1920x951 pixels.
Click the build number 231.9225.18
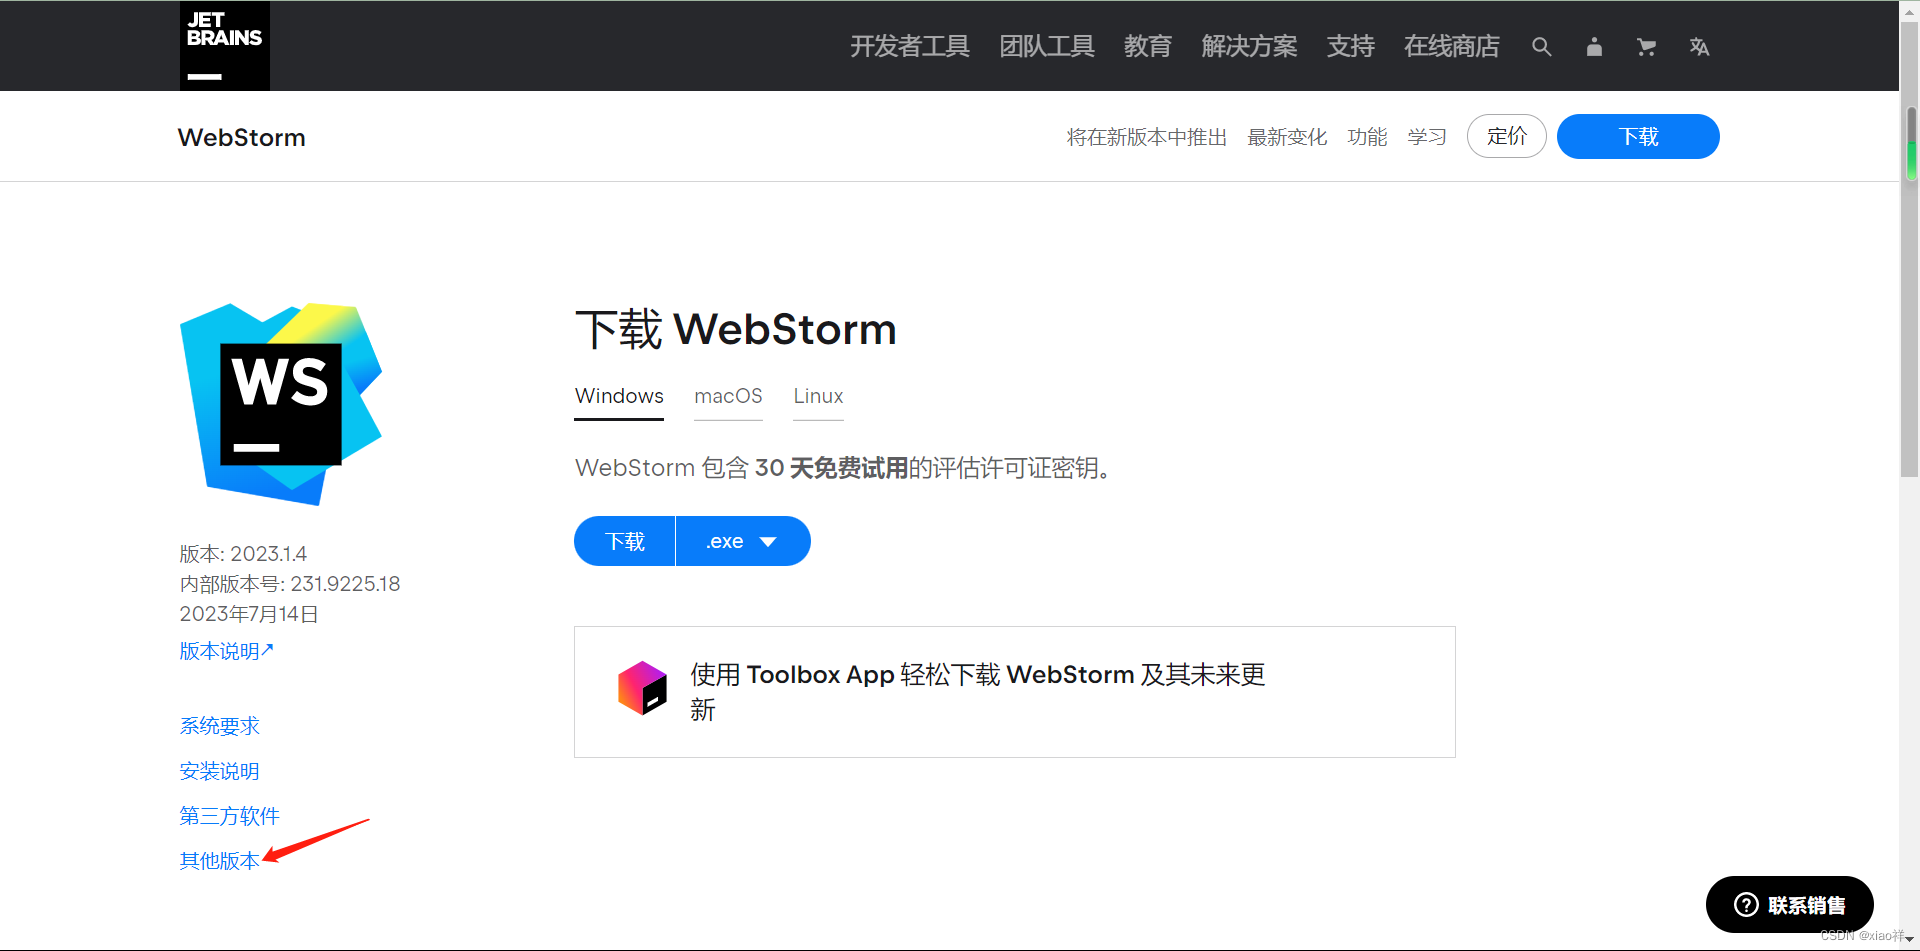(x=345, y=584)
